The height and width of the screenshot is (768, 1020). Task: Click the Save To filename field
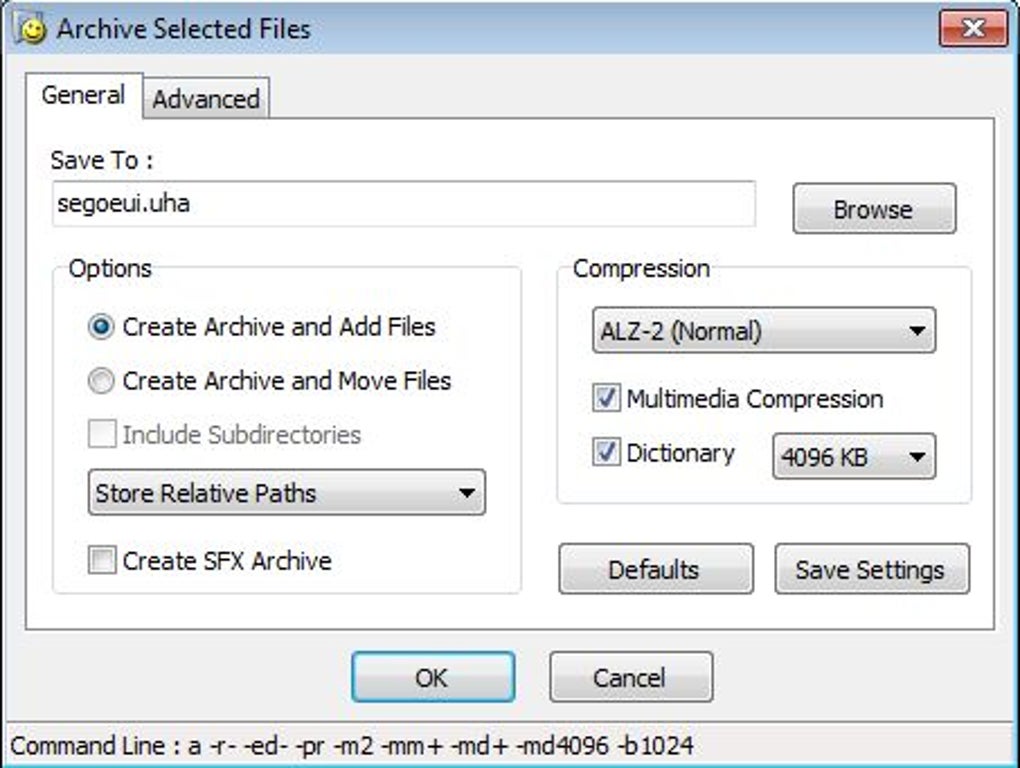tap(403, 204)
